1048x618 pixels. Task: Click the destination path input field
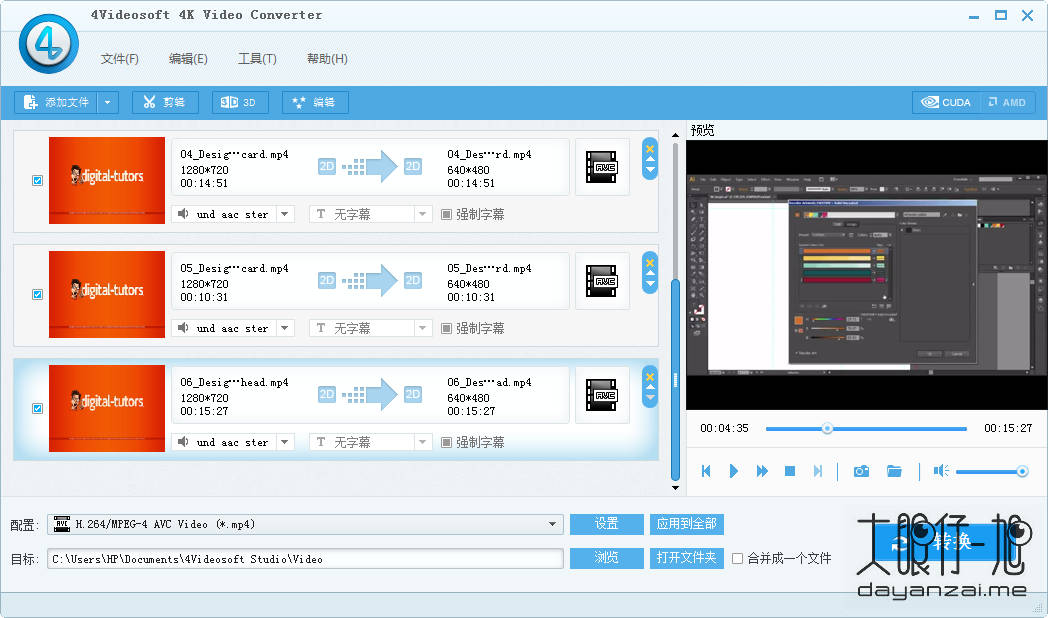(305, 559)
